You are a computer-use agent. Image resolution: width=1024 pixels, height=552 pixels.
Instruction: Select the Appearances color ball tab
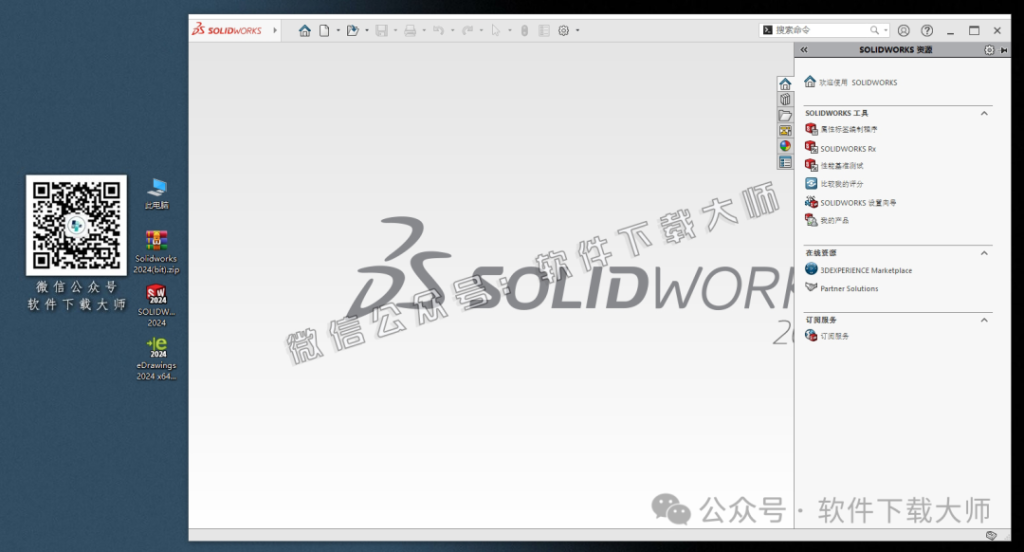tap(785, 146)
